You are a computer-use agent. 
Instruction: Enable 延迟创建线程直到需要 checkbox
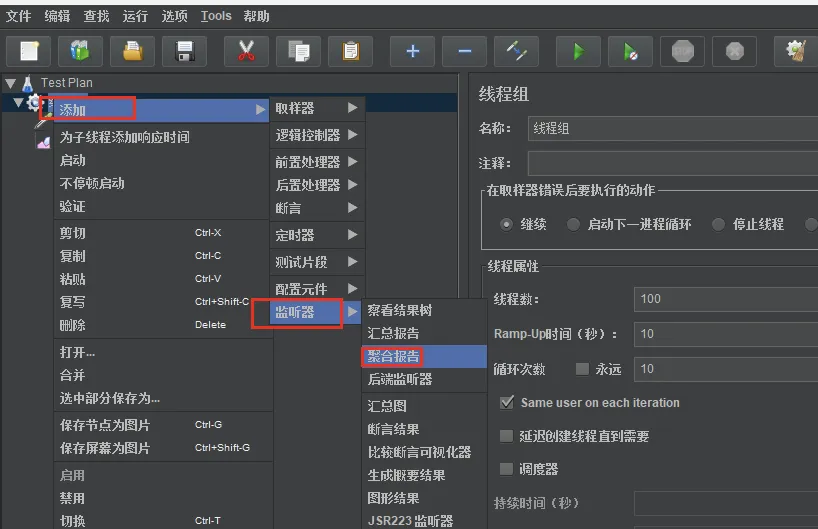[506, 436]
